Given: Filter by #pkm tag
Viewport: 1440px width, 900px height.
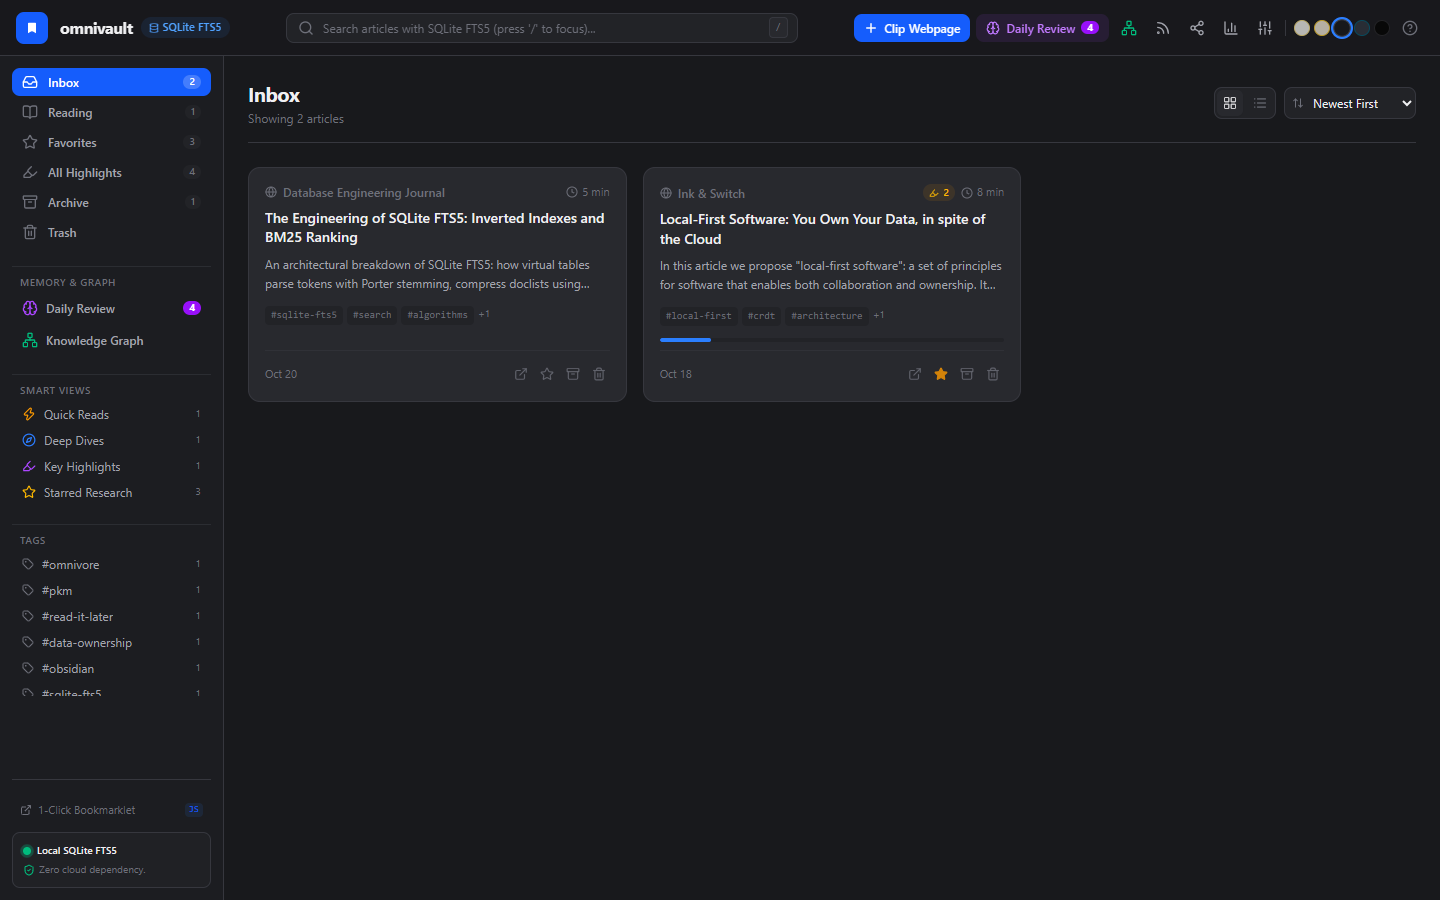Looking at the screenshot, I should [x=111, y=590].
